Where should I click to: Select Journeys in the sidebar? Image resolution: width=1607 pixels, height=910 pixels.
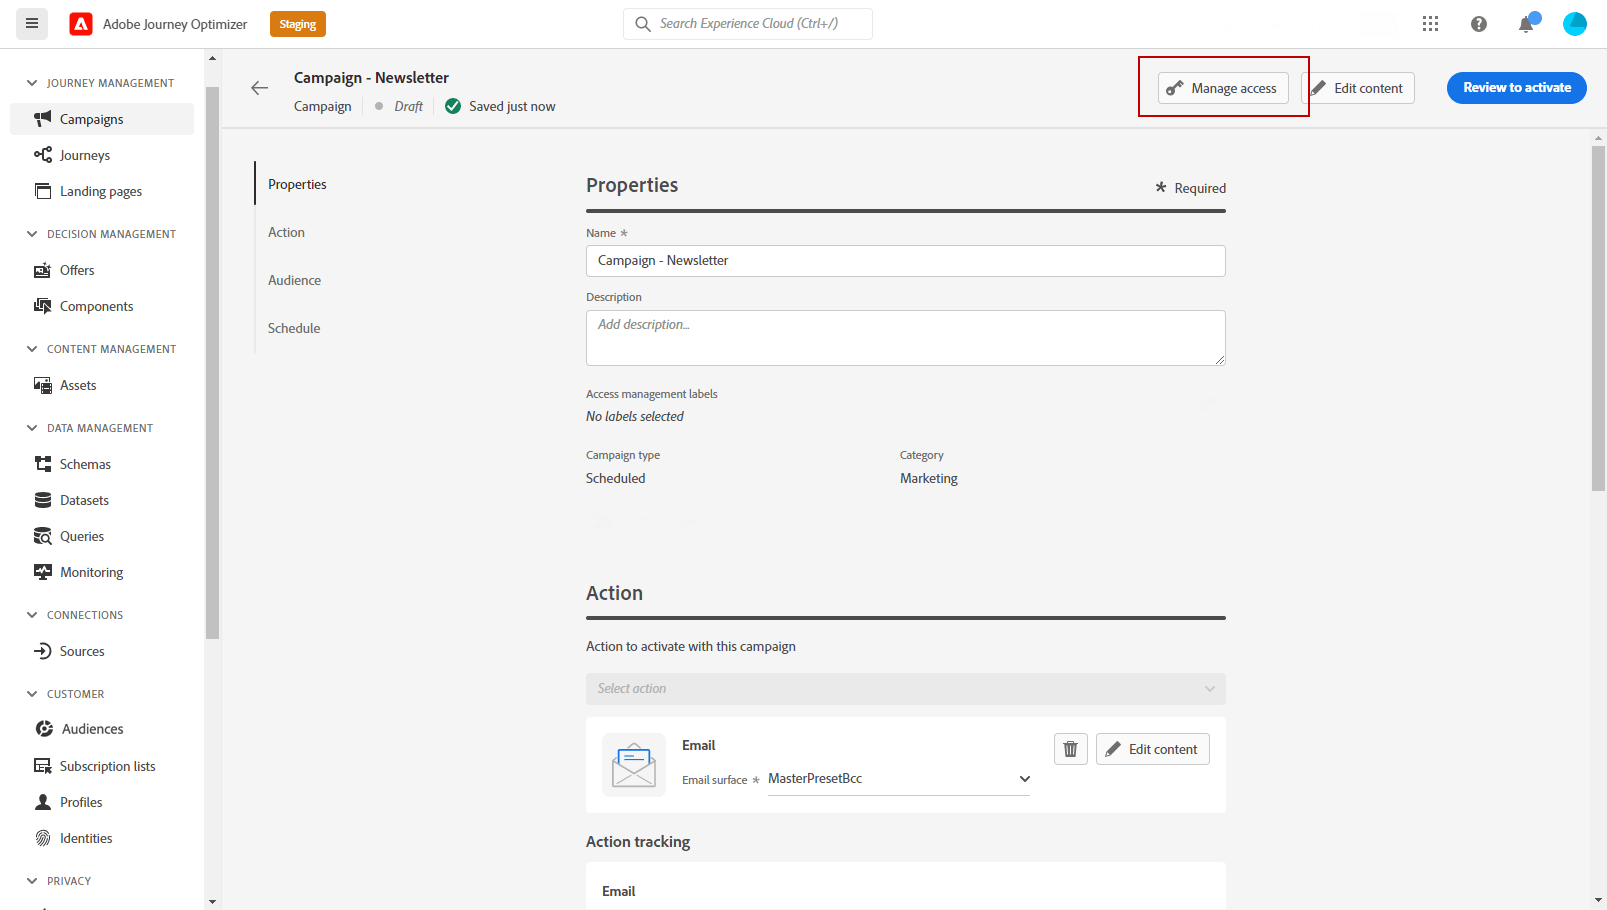[x=83, y=155]
